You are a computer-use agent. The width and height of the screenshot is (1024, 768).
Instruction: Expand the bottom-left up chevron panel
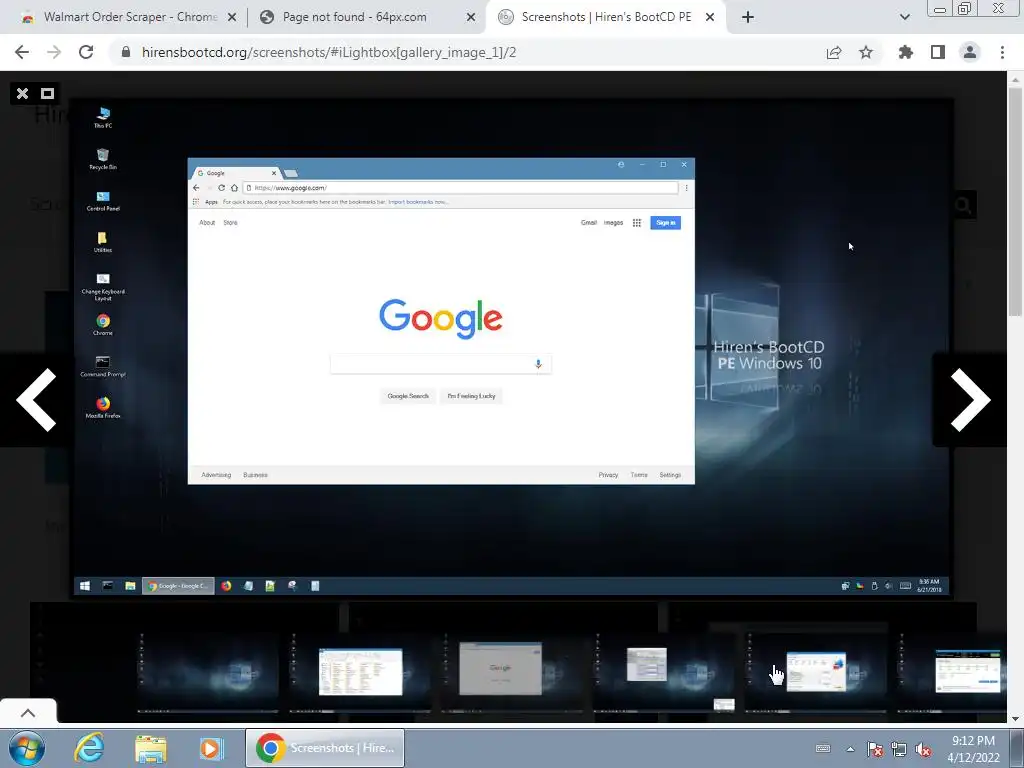pyautogui.click(x=28, y=712)
